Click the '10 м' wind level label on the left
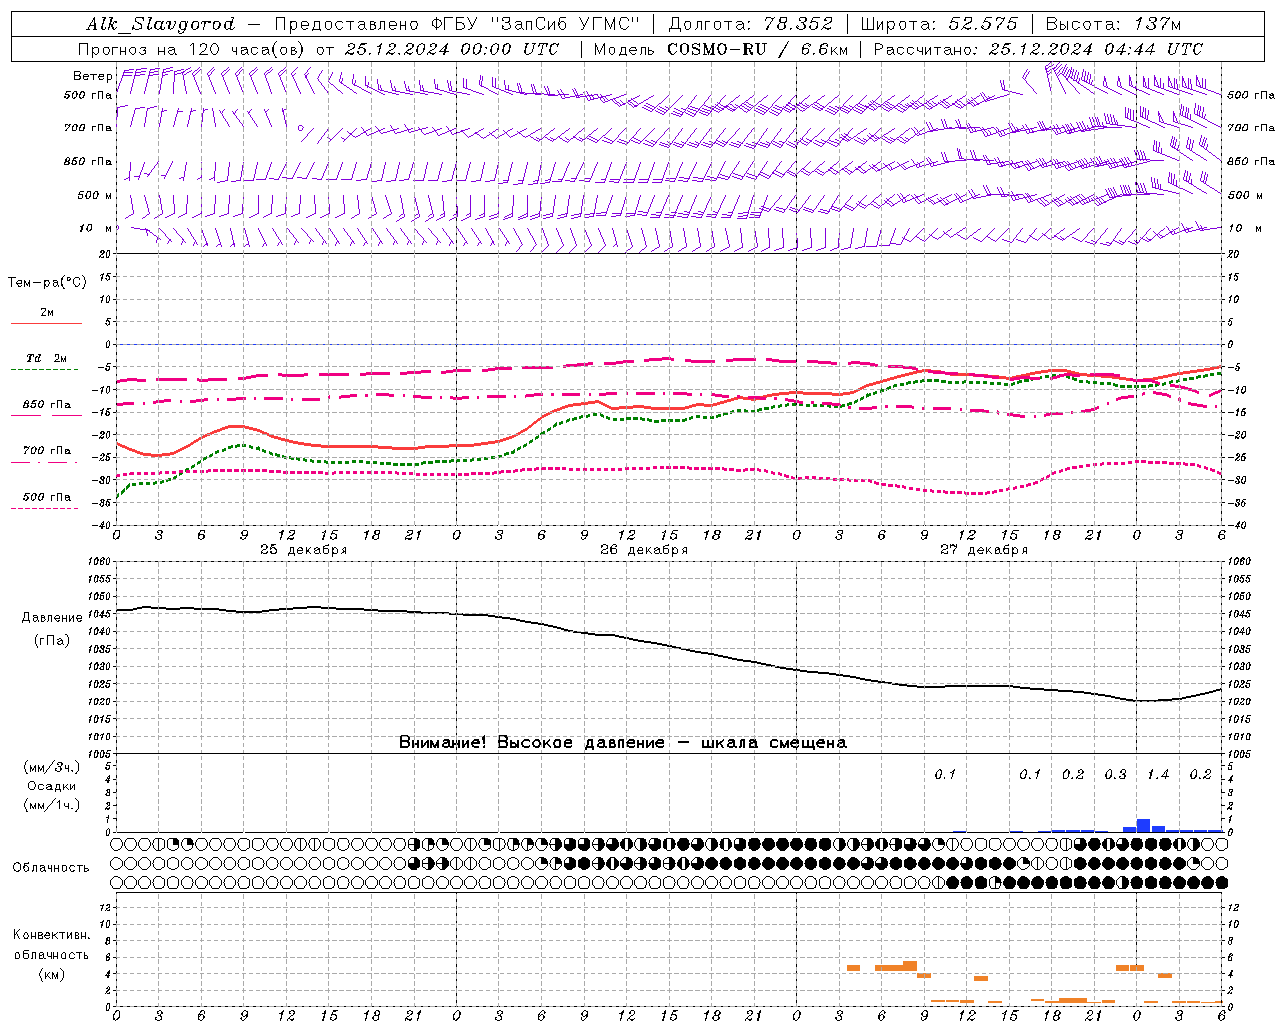Image resolution: width=1280 pixels, height=1024 pixels. 96,228
